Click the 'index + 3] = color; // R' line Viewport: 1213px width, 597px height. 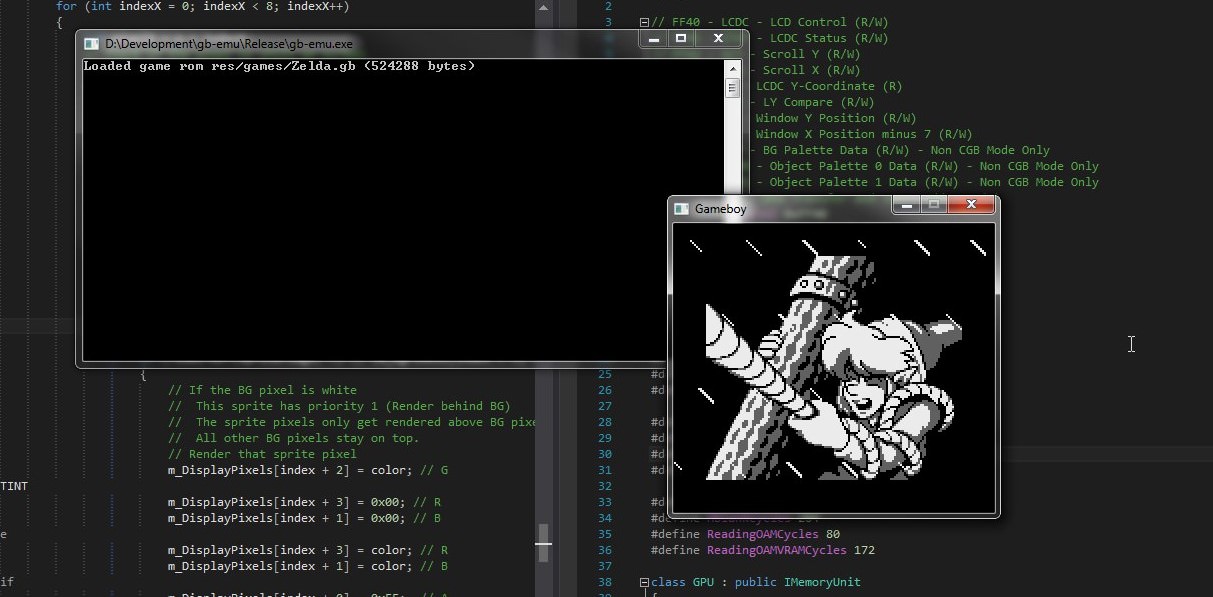click(x=308, y=550)
